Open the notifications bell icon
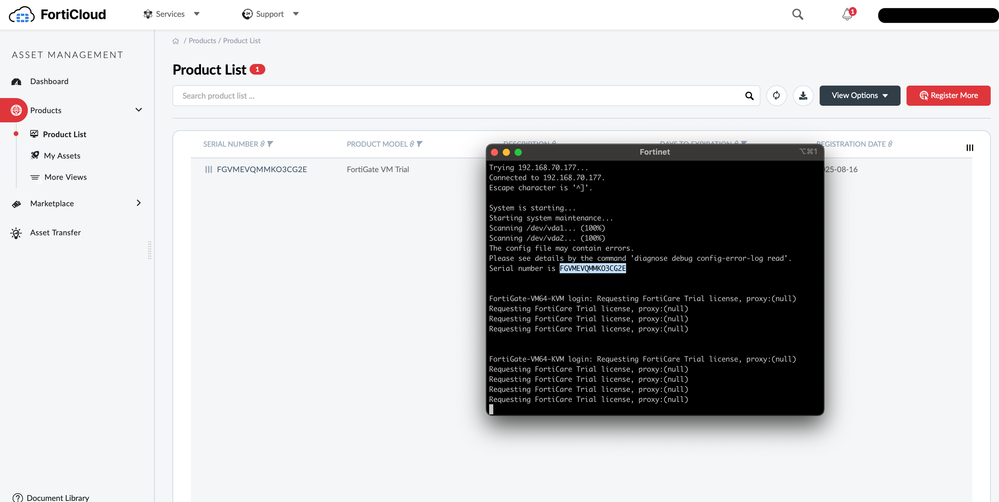 coord(847,14)
